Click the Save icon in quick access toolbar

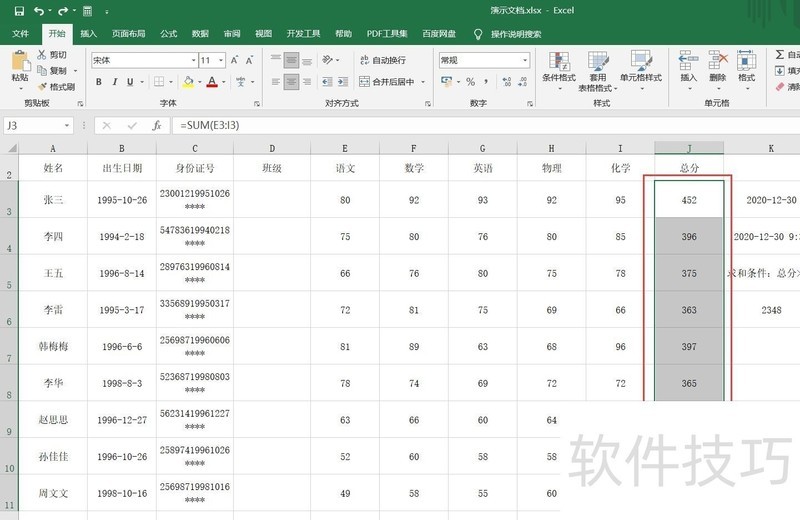point(19,11)
